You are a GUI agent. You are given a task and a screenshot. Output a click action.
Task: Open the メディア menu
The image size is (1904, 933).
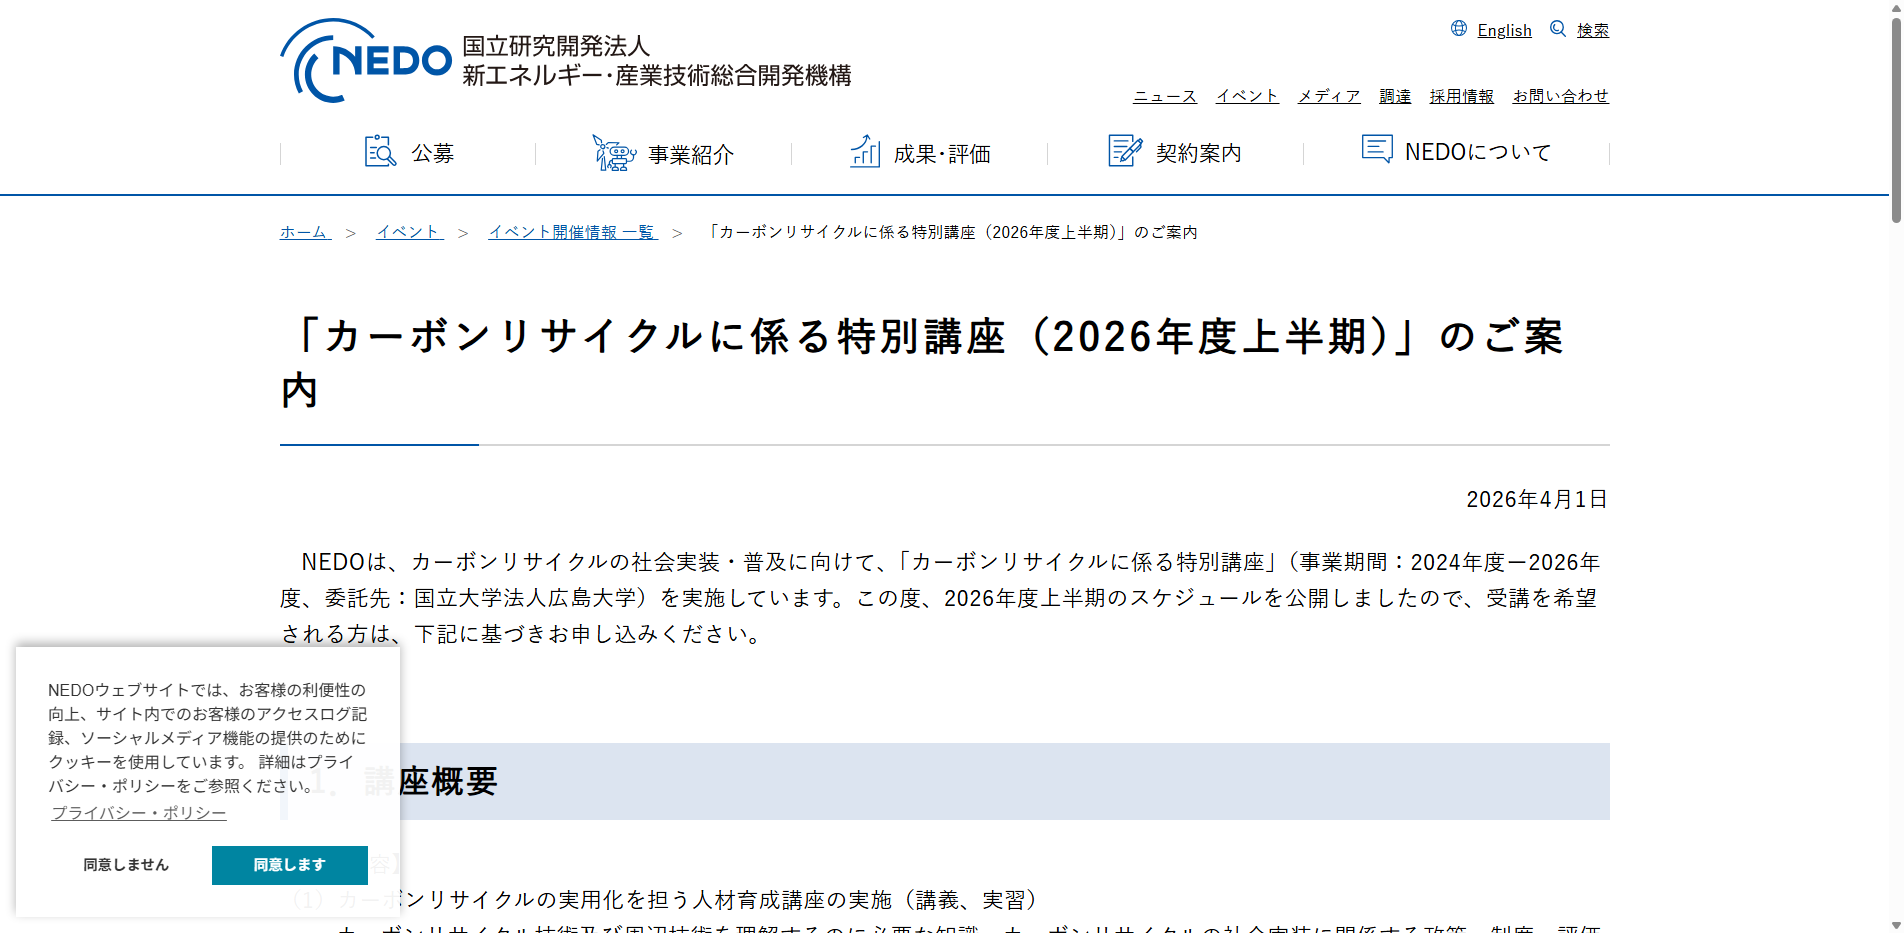pos(1328,95)
